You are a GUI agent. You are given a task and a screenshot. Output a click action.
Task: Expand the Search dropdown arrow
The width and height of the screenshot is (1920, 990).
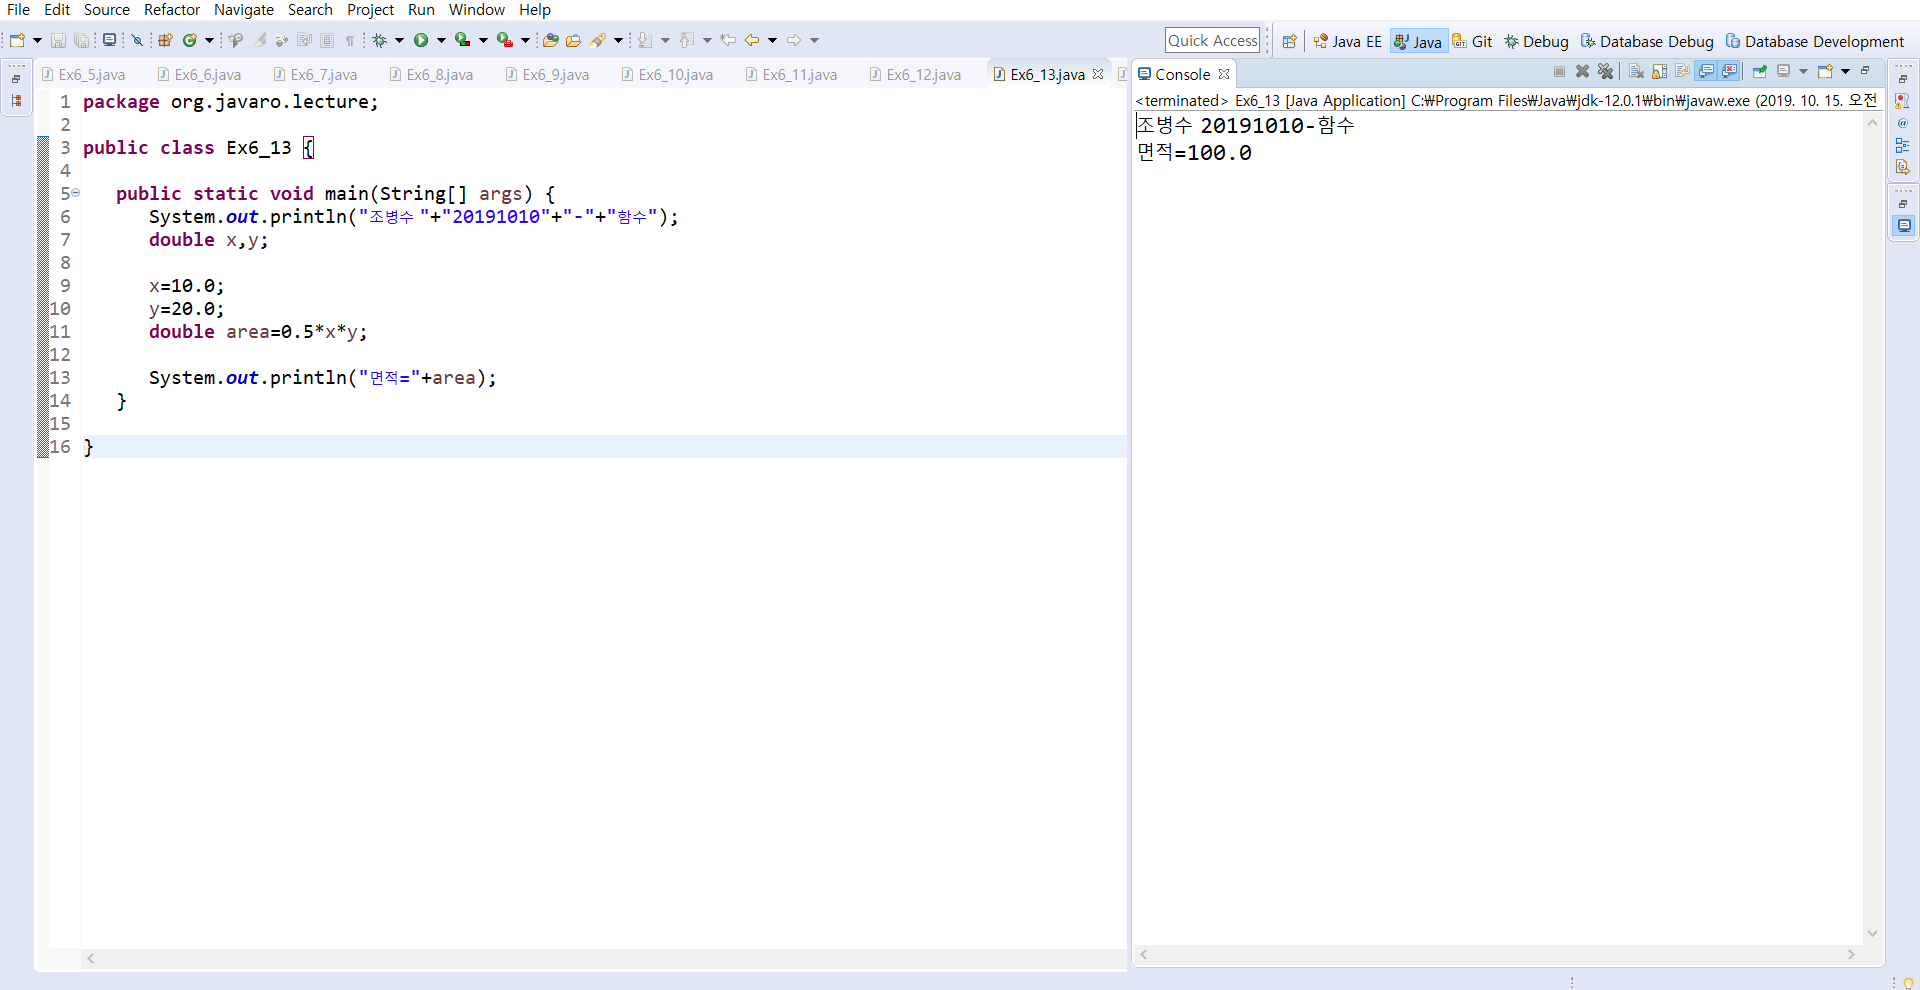618,41
